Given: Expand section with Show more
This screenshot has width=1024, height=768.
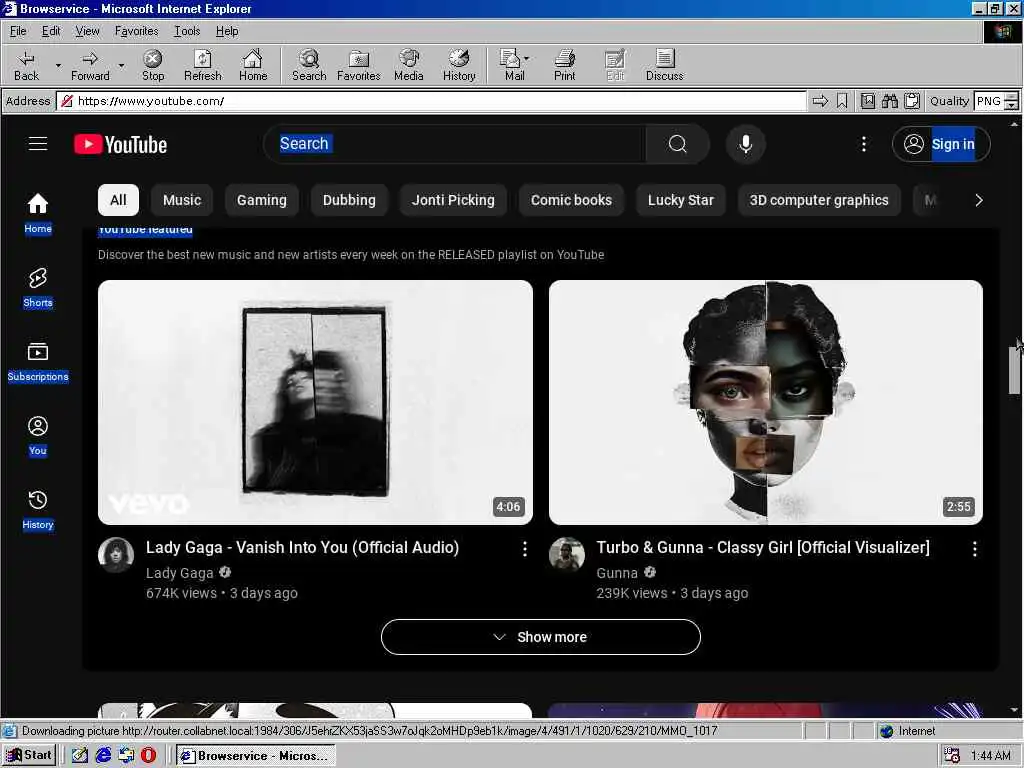Looking at the screenshot, I should pos(541,637).
